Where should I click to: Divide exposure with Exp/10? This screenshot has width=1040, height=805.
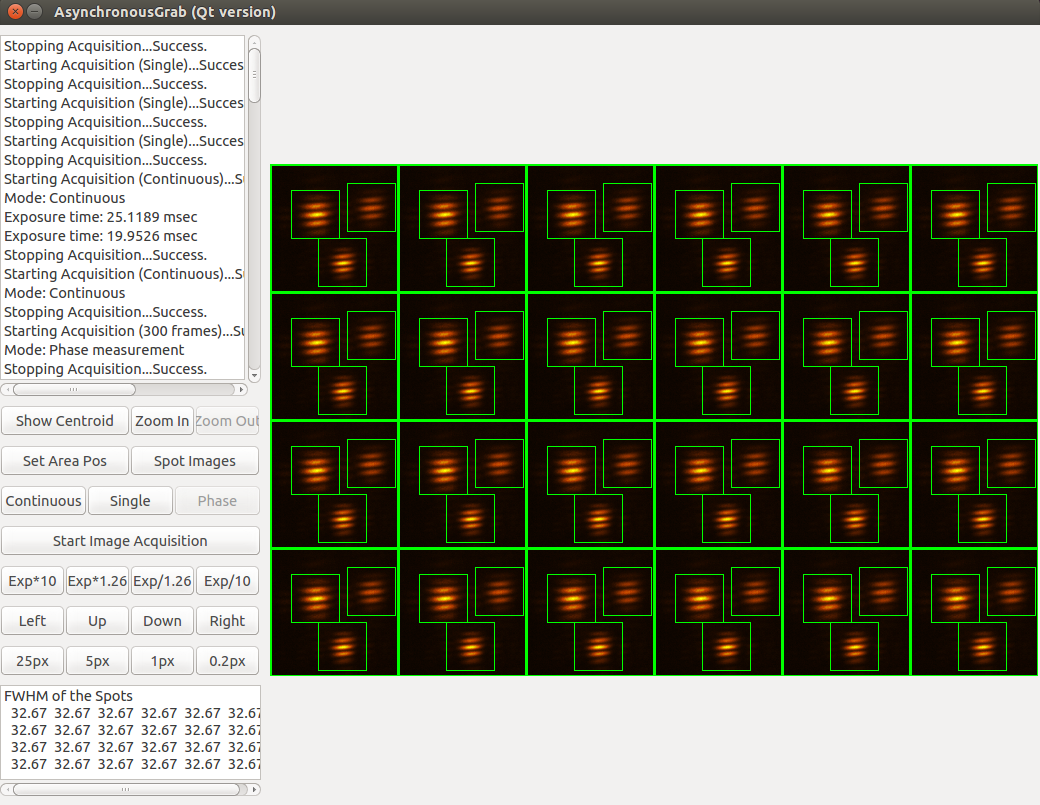pos(228,581)
